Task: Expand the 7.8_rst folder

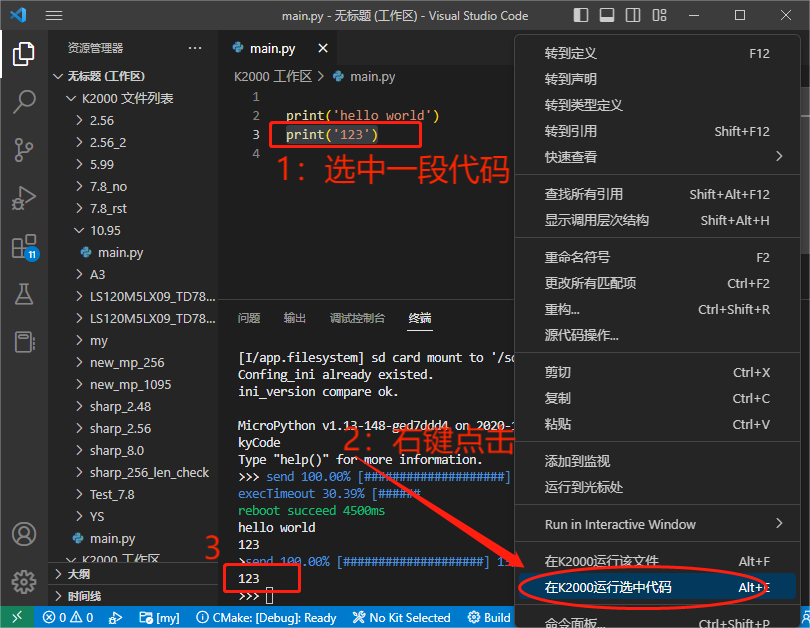Action: (134, 208)
